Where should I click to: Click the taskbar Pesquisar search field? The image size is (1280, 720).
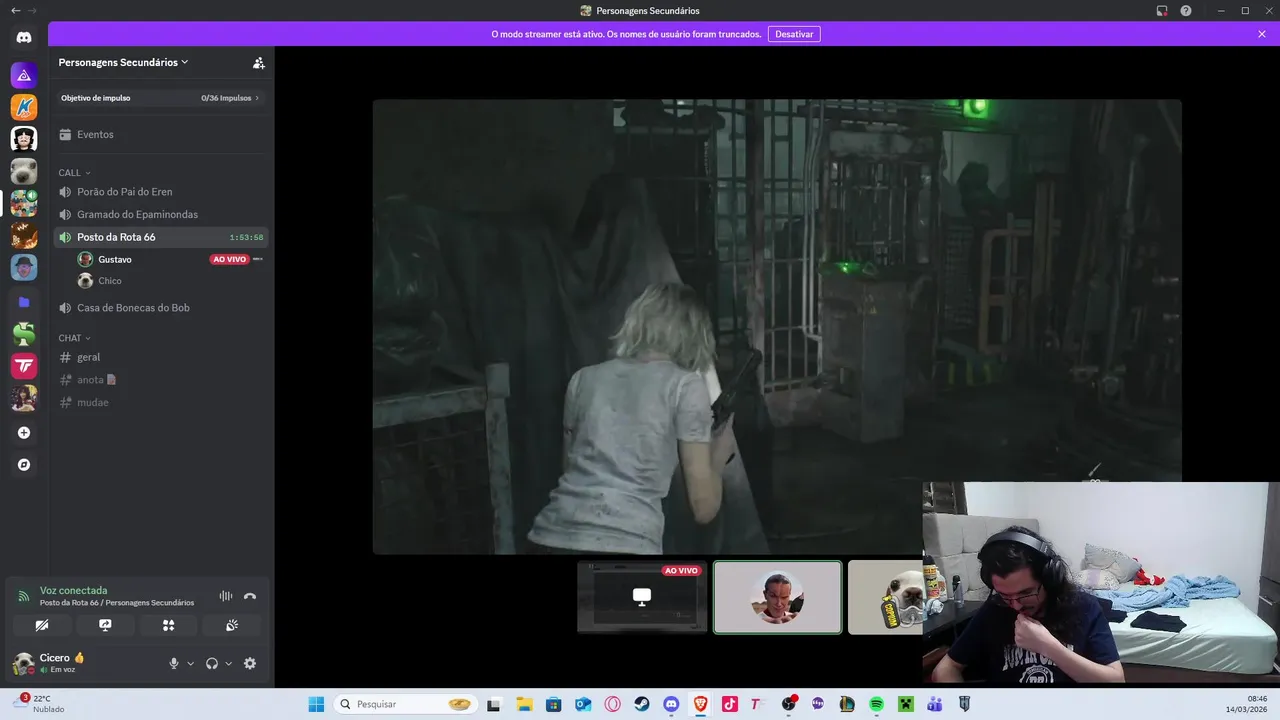(x=405, y=704)
